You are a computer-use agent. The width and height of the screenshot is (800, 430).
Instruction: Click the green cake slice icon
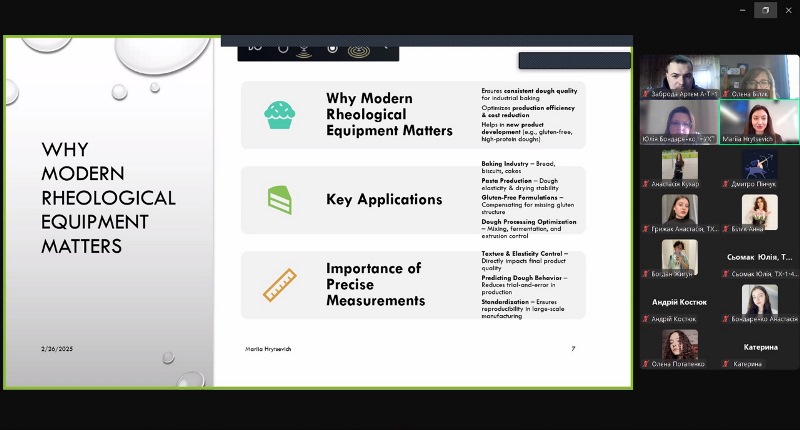[280, 200]
